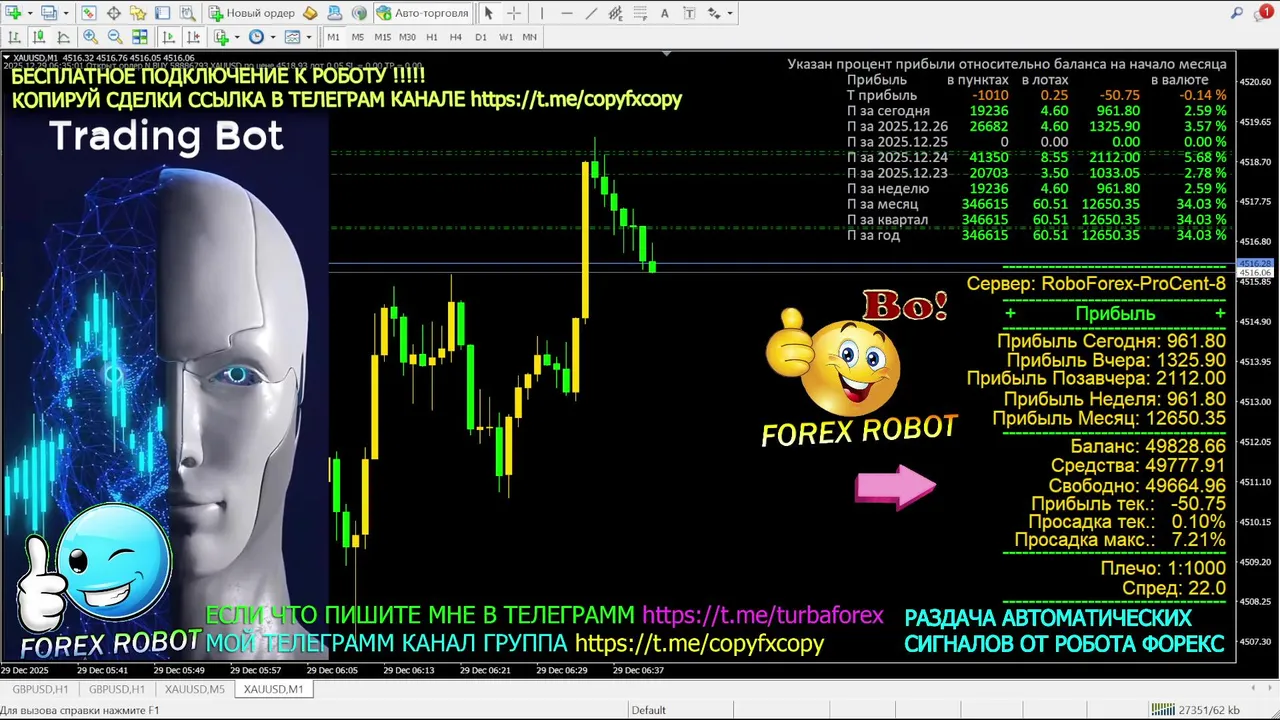Open the Strategy Tester icon
This screenshot has width=1280, height=720.
[x=187, y=13]
